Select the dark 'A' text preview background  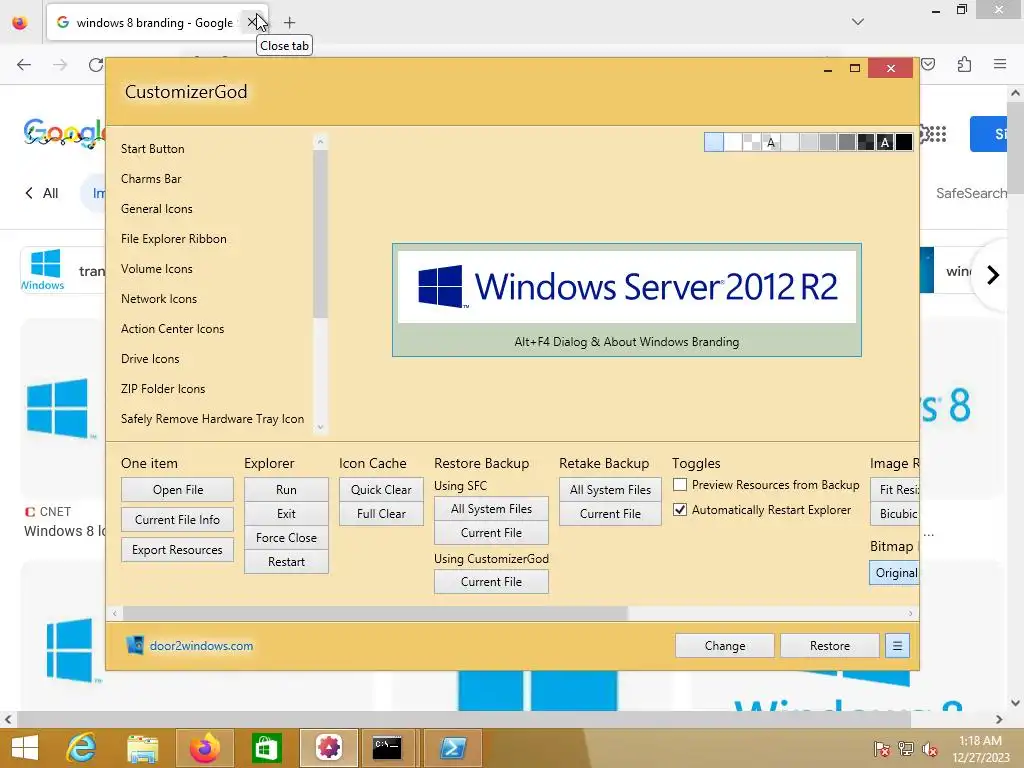tap(885, 142)
